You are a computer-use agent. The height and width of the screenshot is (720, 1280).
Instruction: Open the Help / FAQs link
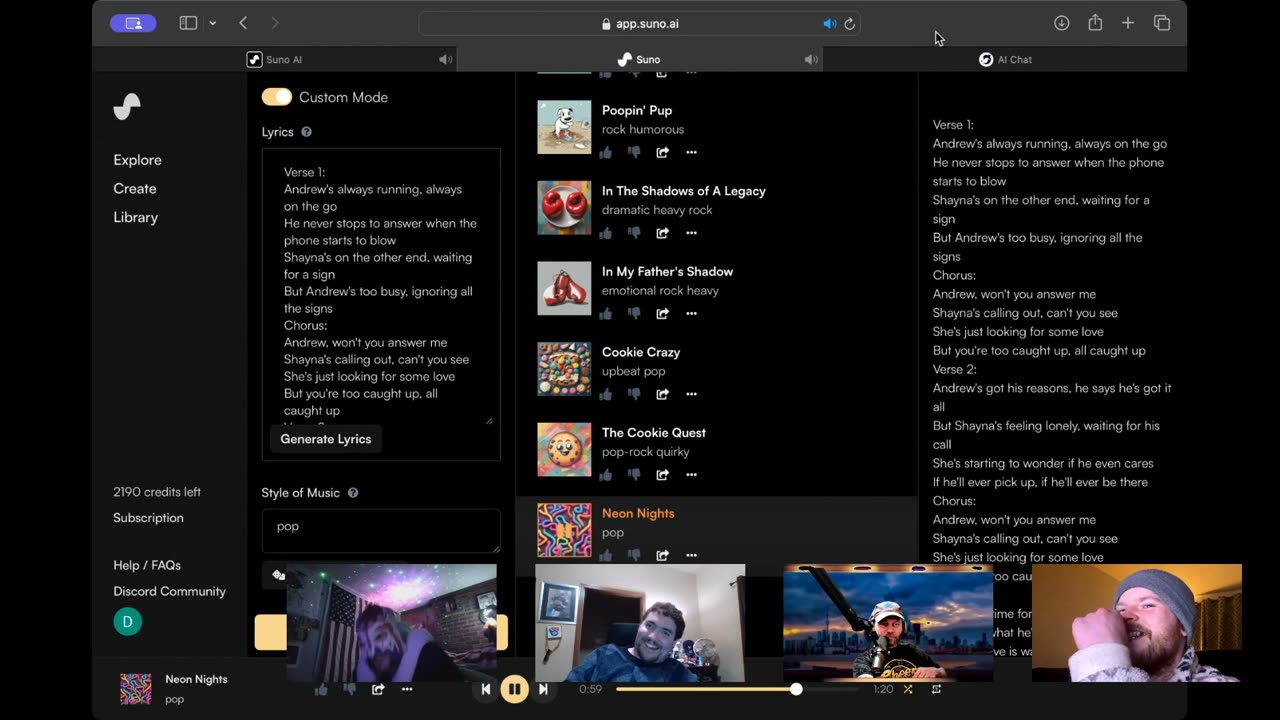click(x=147, y=565)
